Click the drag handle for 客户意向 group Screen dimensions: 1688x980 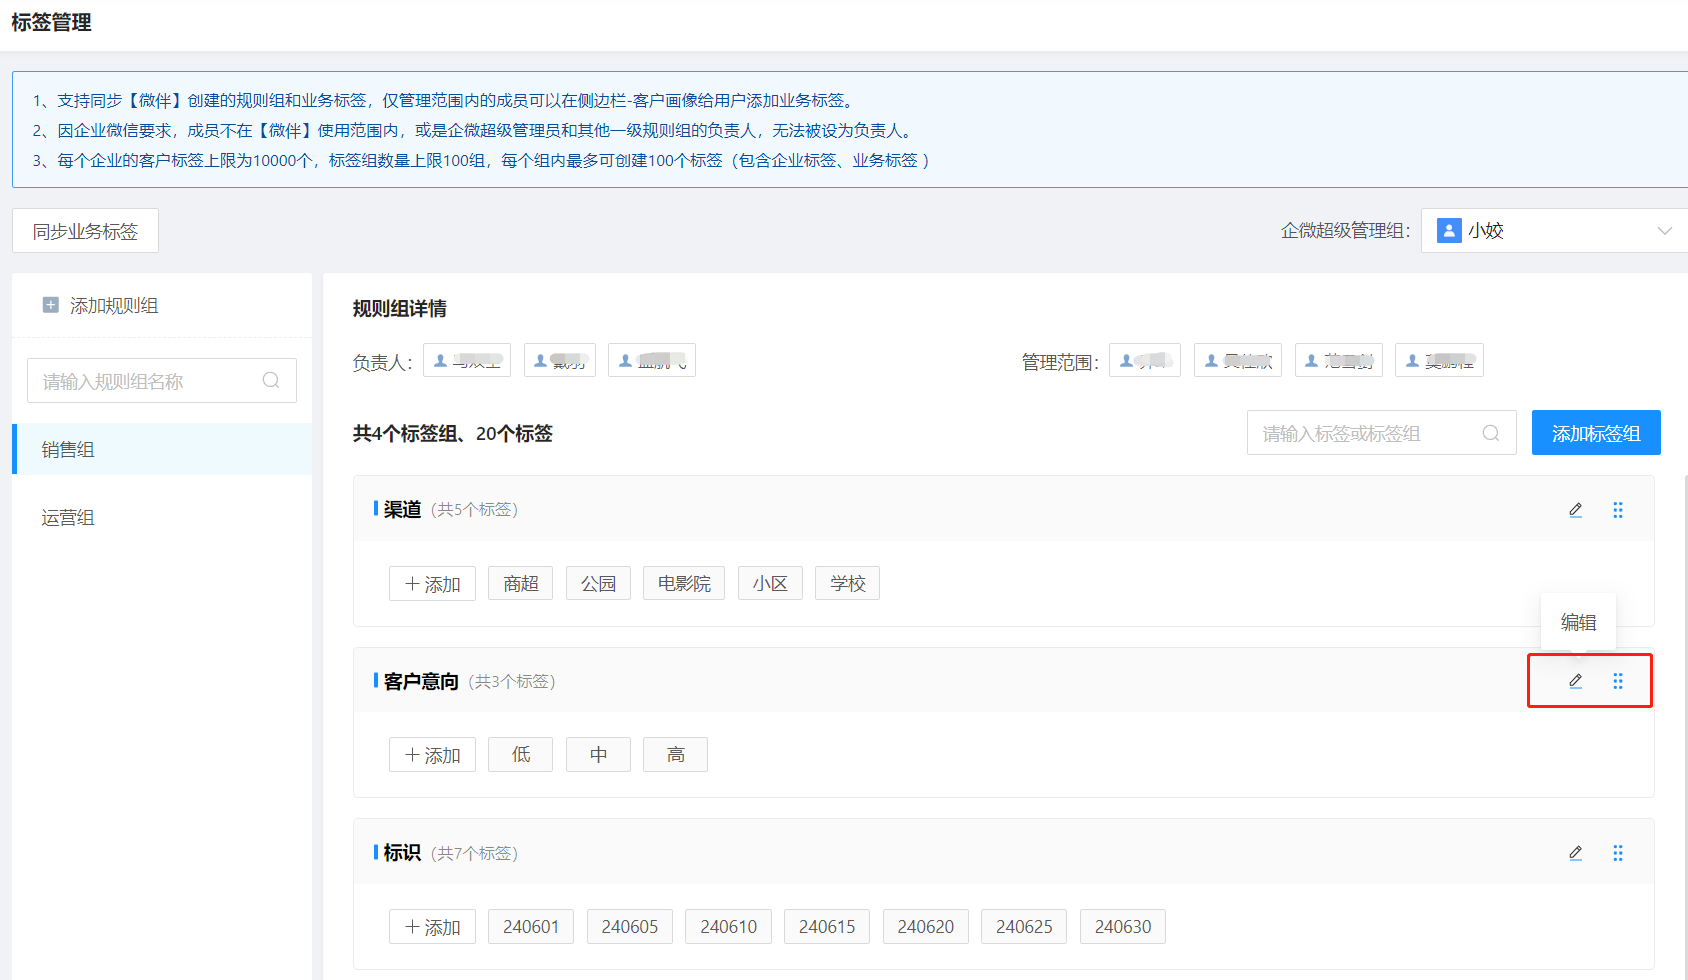(1618, 681)
